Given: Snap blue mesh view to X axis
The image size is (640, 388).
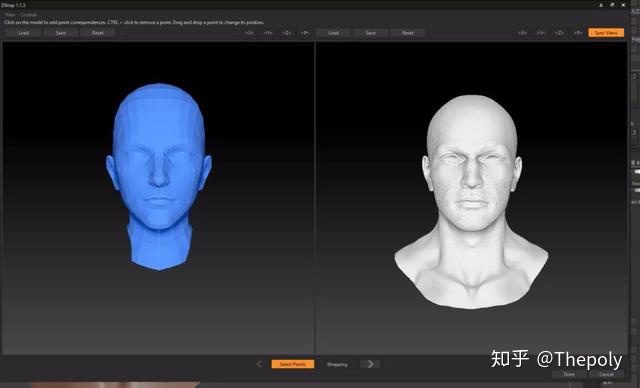Looking at the screenshot, I should tap(249, 33).
